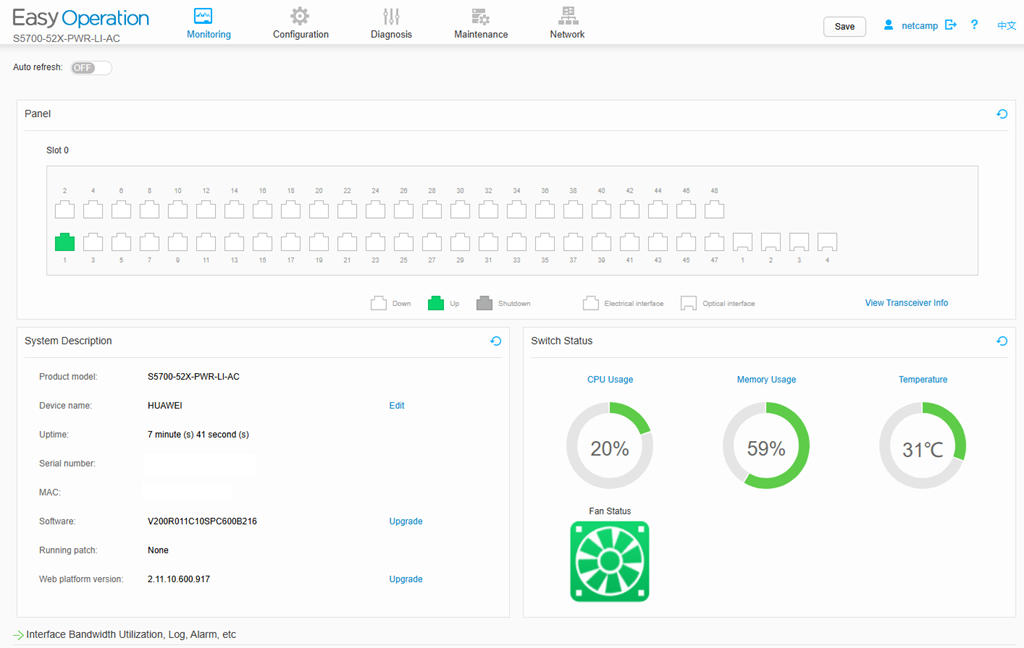Click port 48 on the panel
Image resolution: width=1024 pixels, height=648 pixels.
[714, 209]
